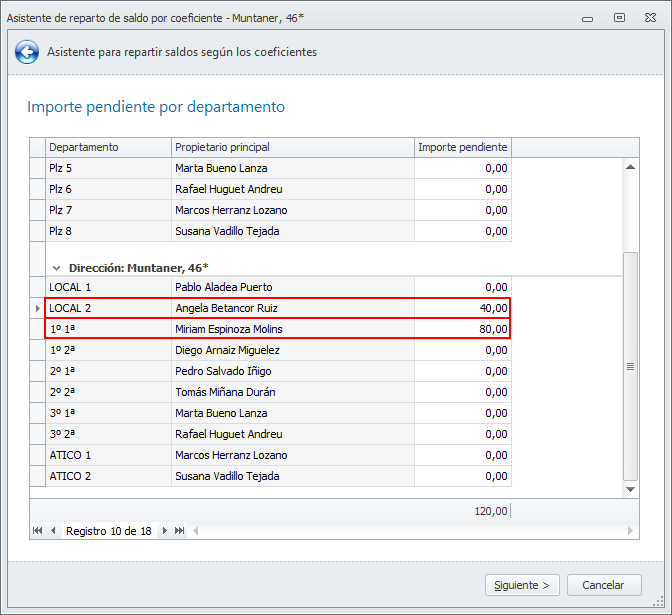Select the Plz 8 department cell
Screen dimensions: 672x615
pos(108,231)
